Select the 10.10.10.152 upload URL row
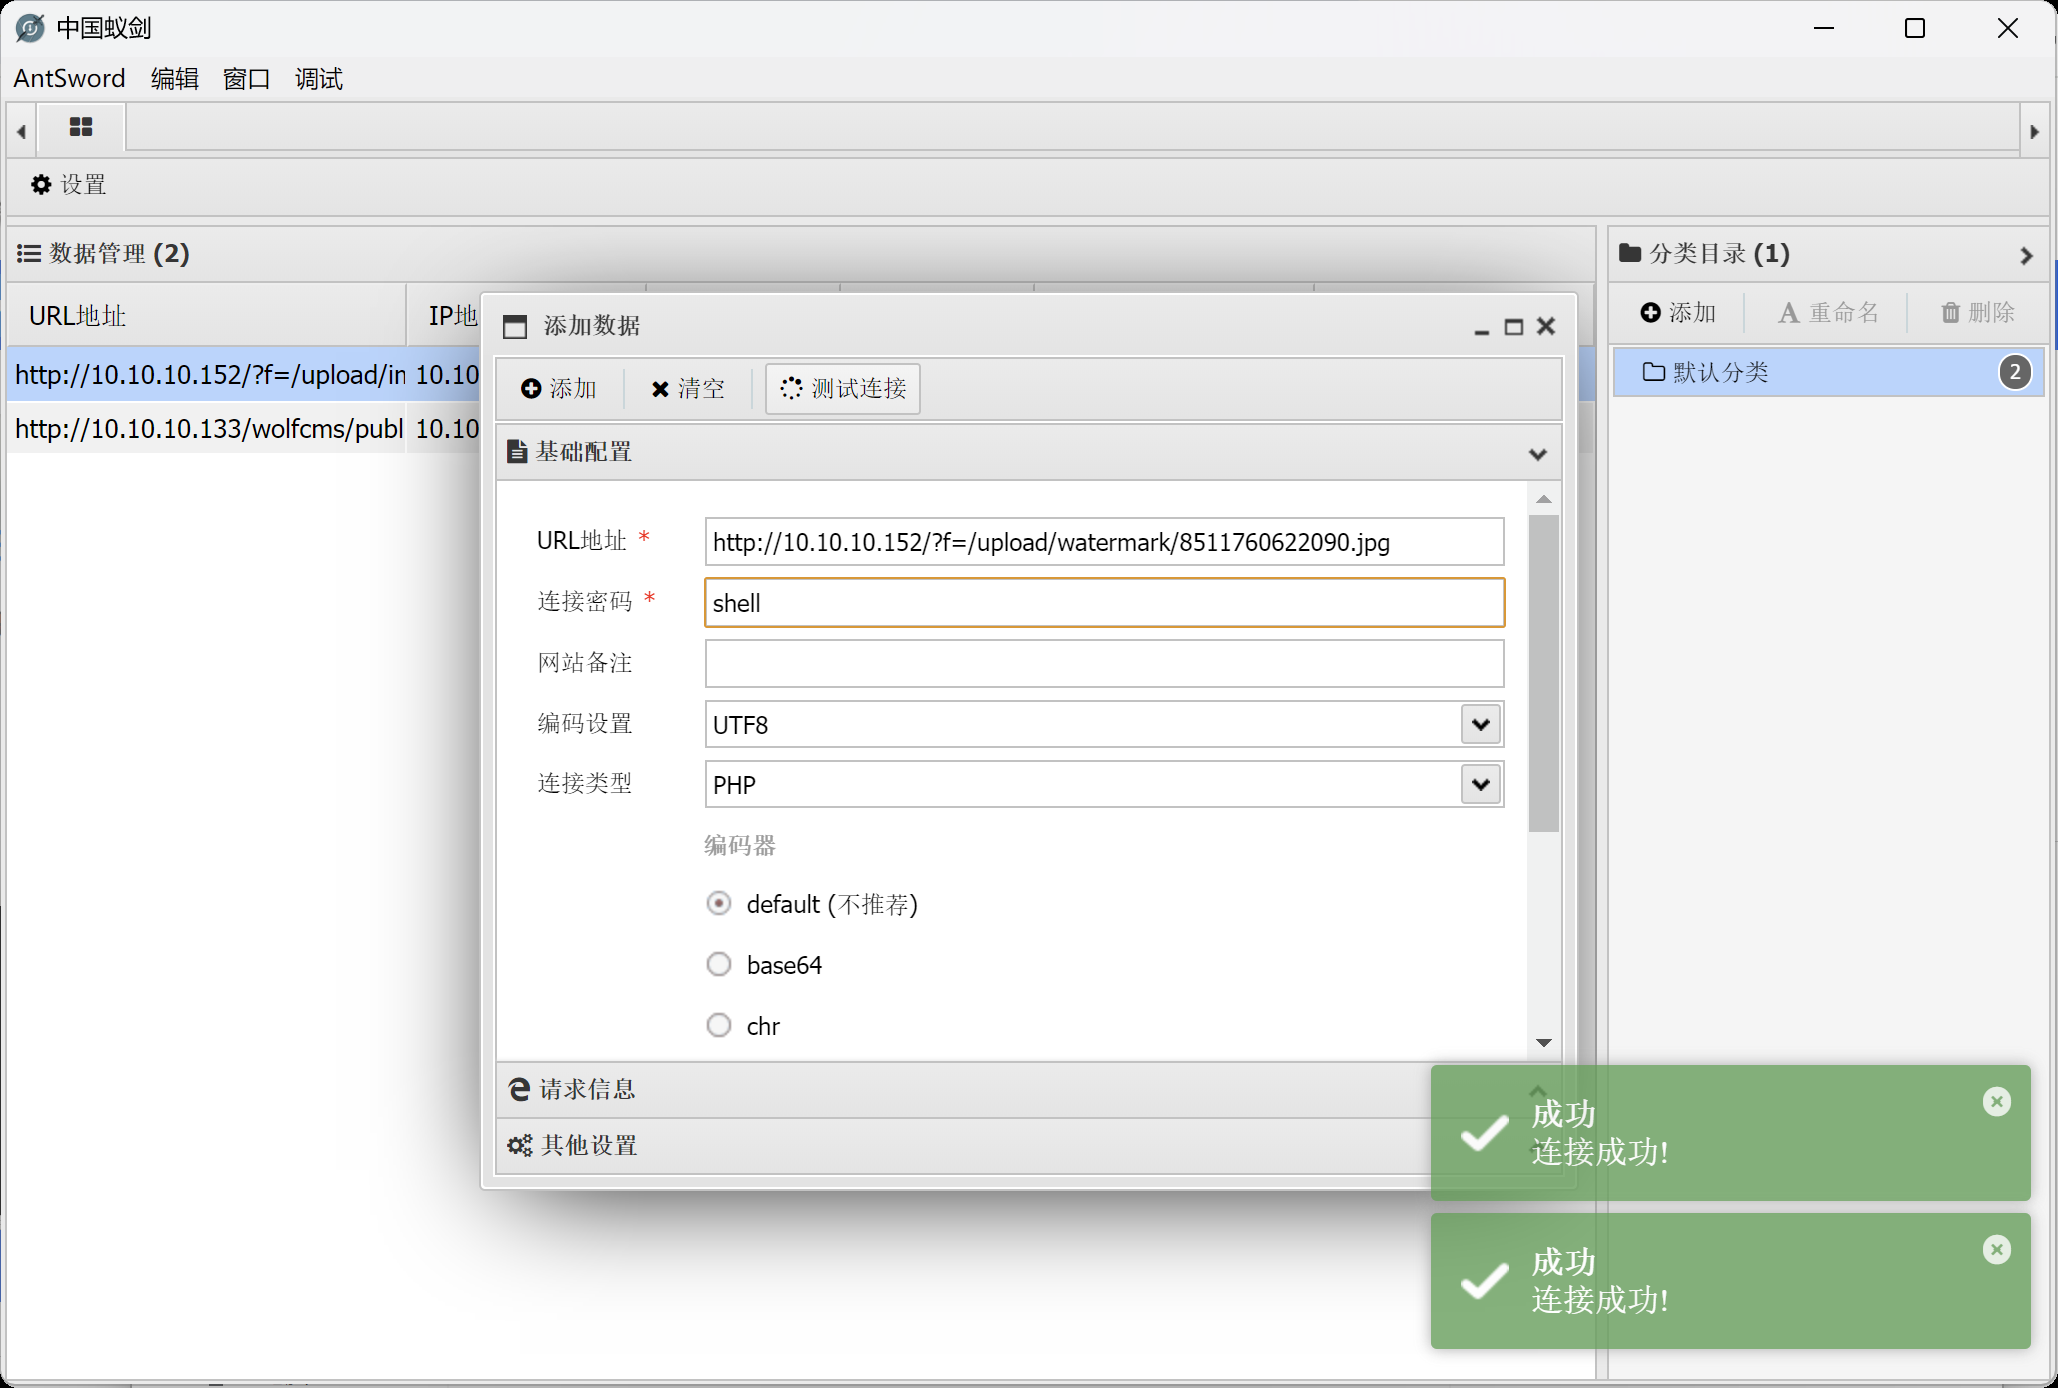The height and width of the screenshot is (1388, 2058). [244, 374]
